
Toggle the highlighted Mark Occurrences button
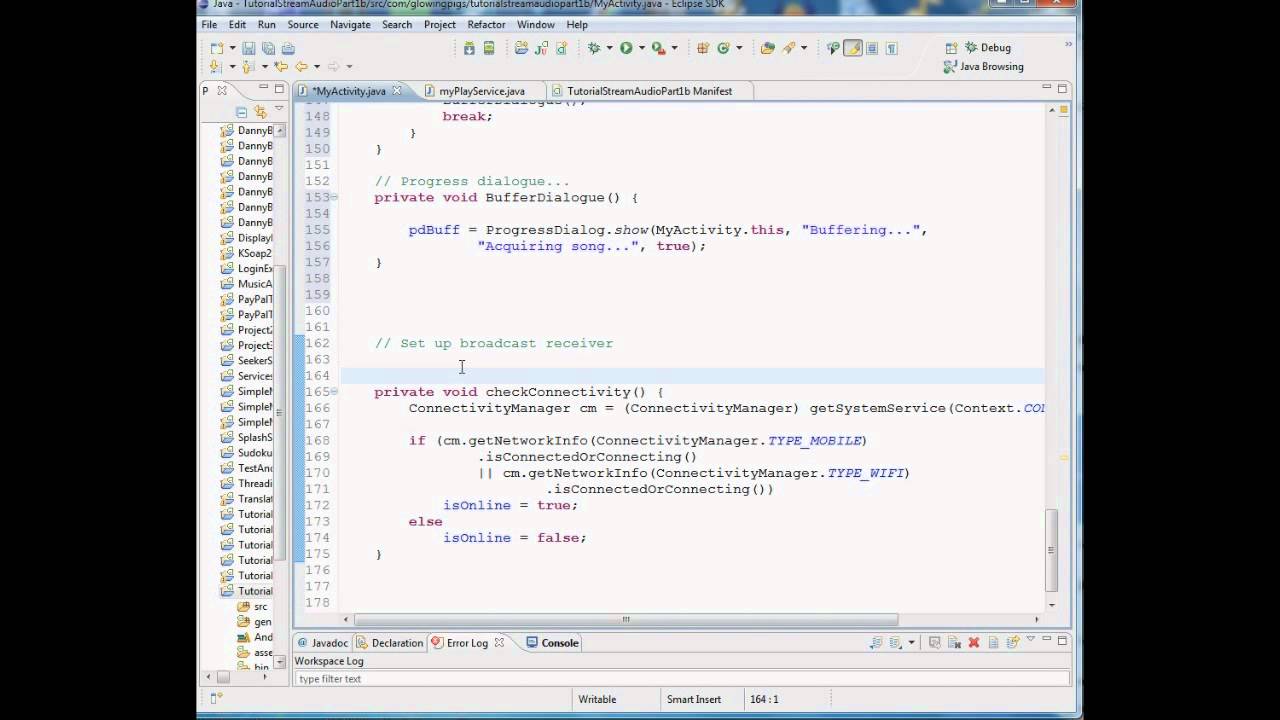tap(853, 48)
